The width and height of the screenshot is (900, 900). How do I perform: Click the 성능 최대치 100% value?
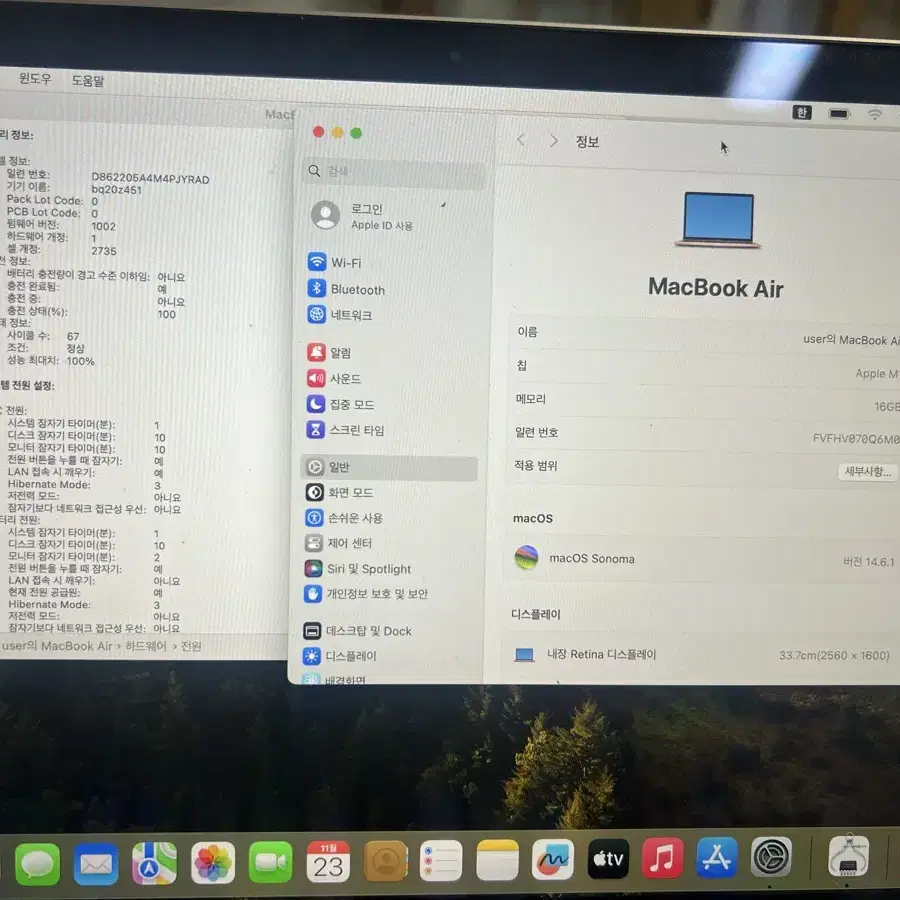tap(80, 361)
